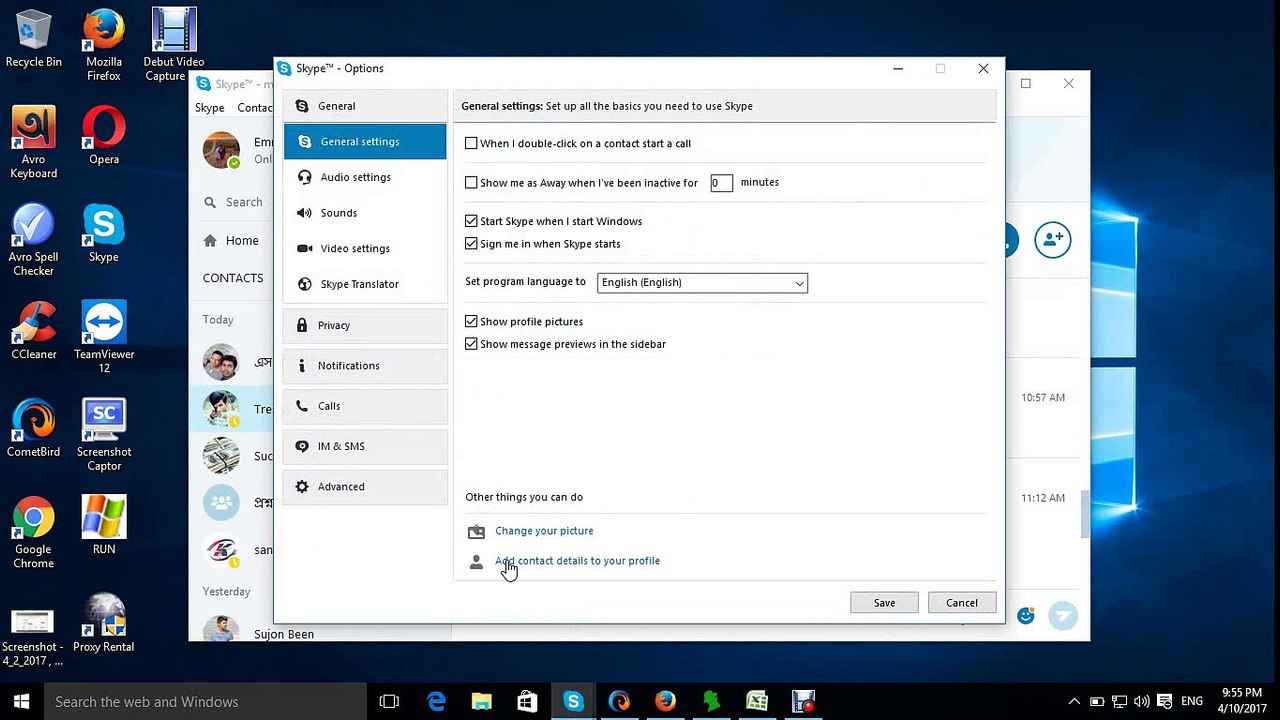
Task: Open Task View on the taskbar
Action: (389, 702)
